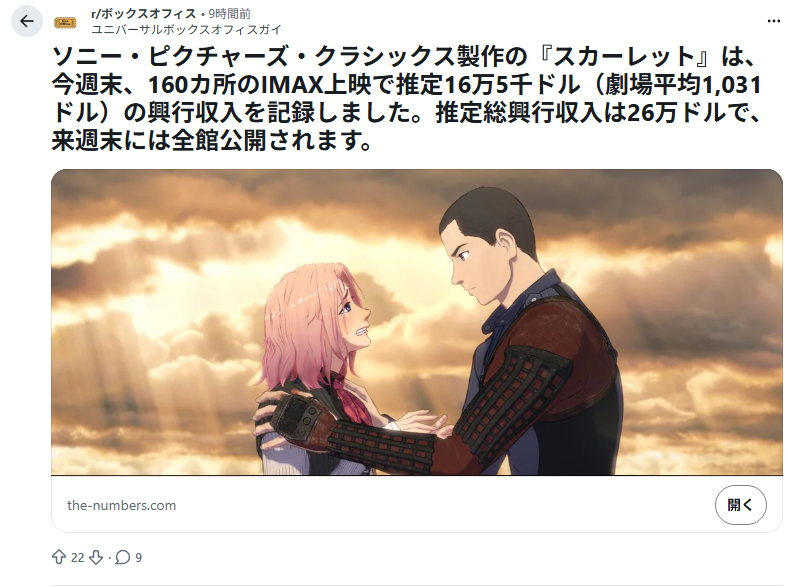Click the 9時間前 post timestamp

coord(229,14)
